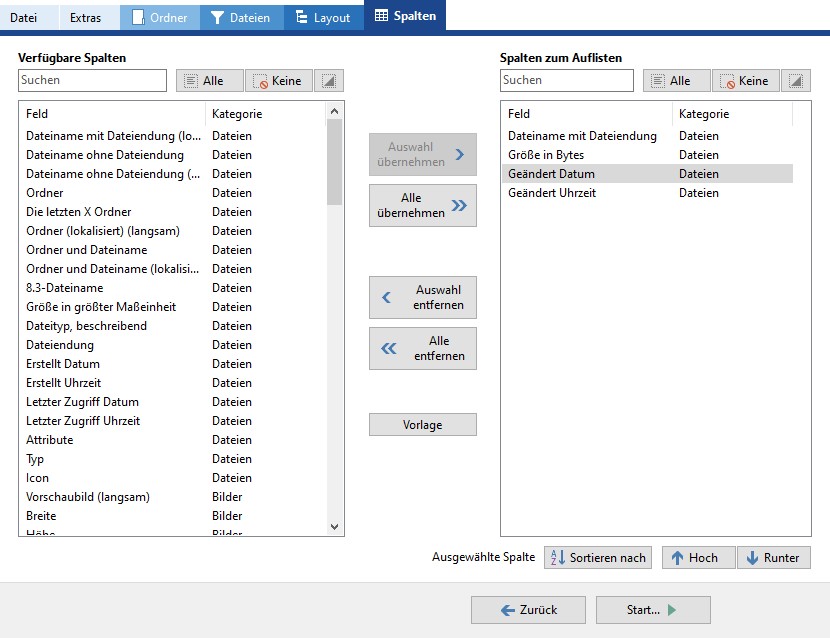Remove selected column via Auswahl entfernen
Image resolution: width=830 pixels, height=638 pixels.
tap(423, 297)
